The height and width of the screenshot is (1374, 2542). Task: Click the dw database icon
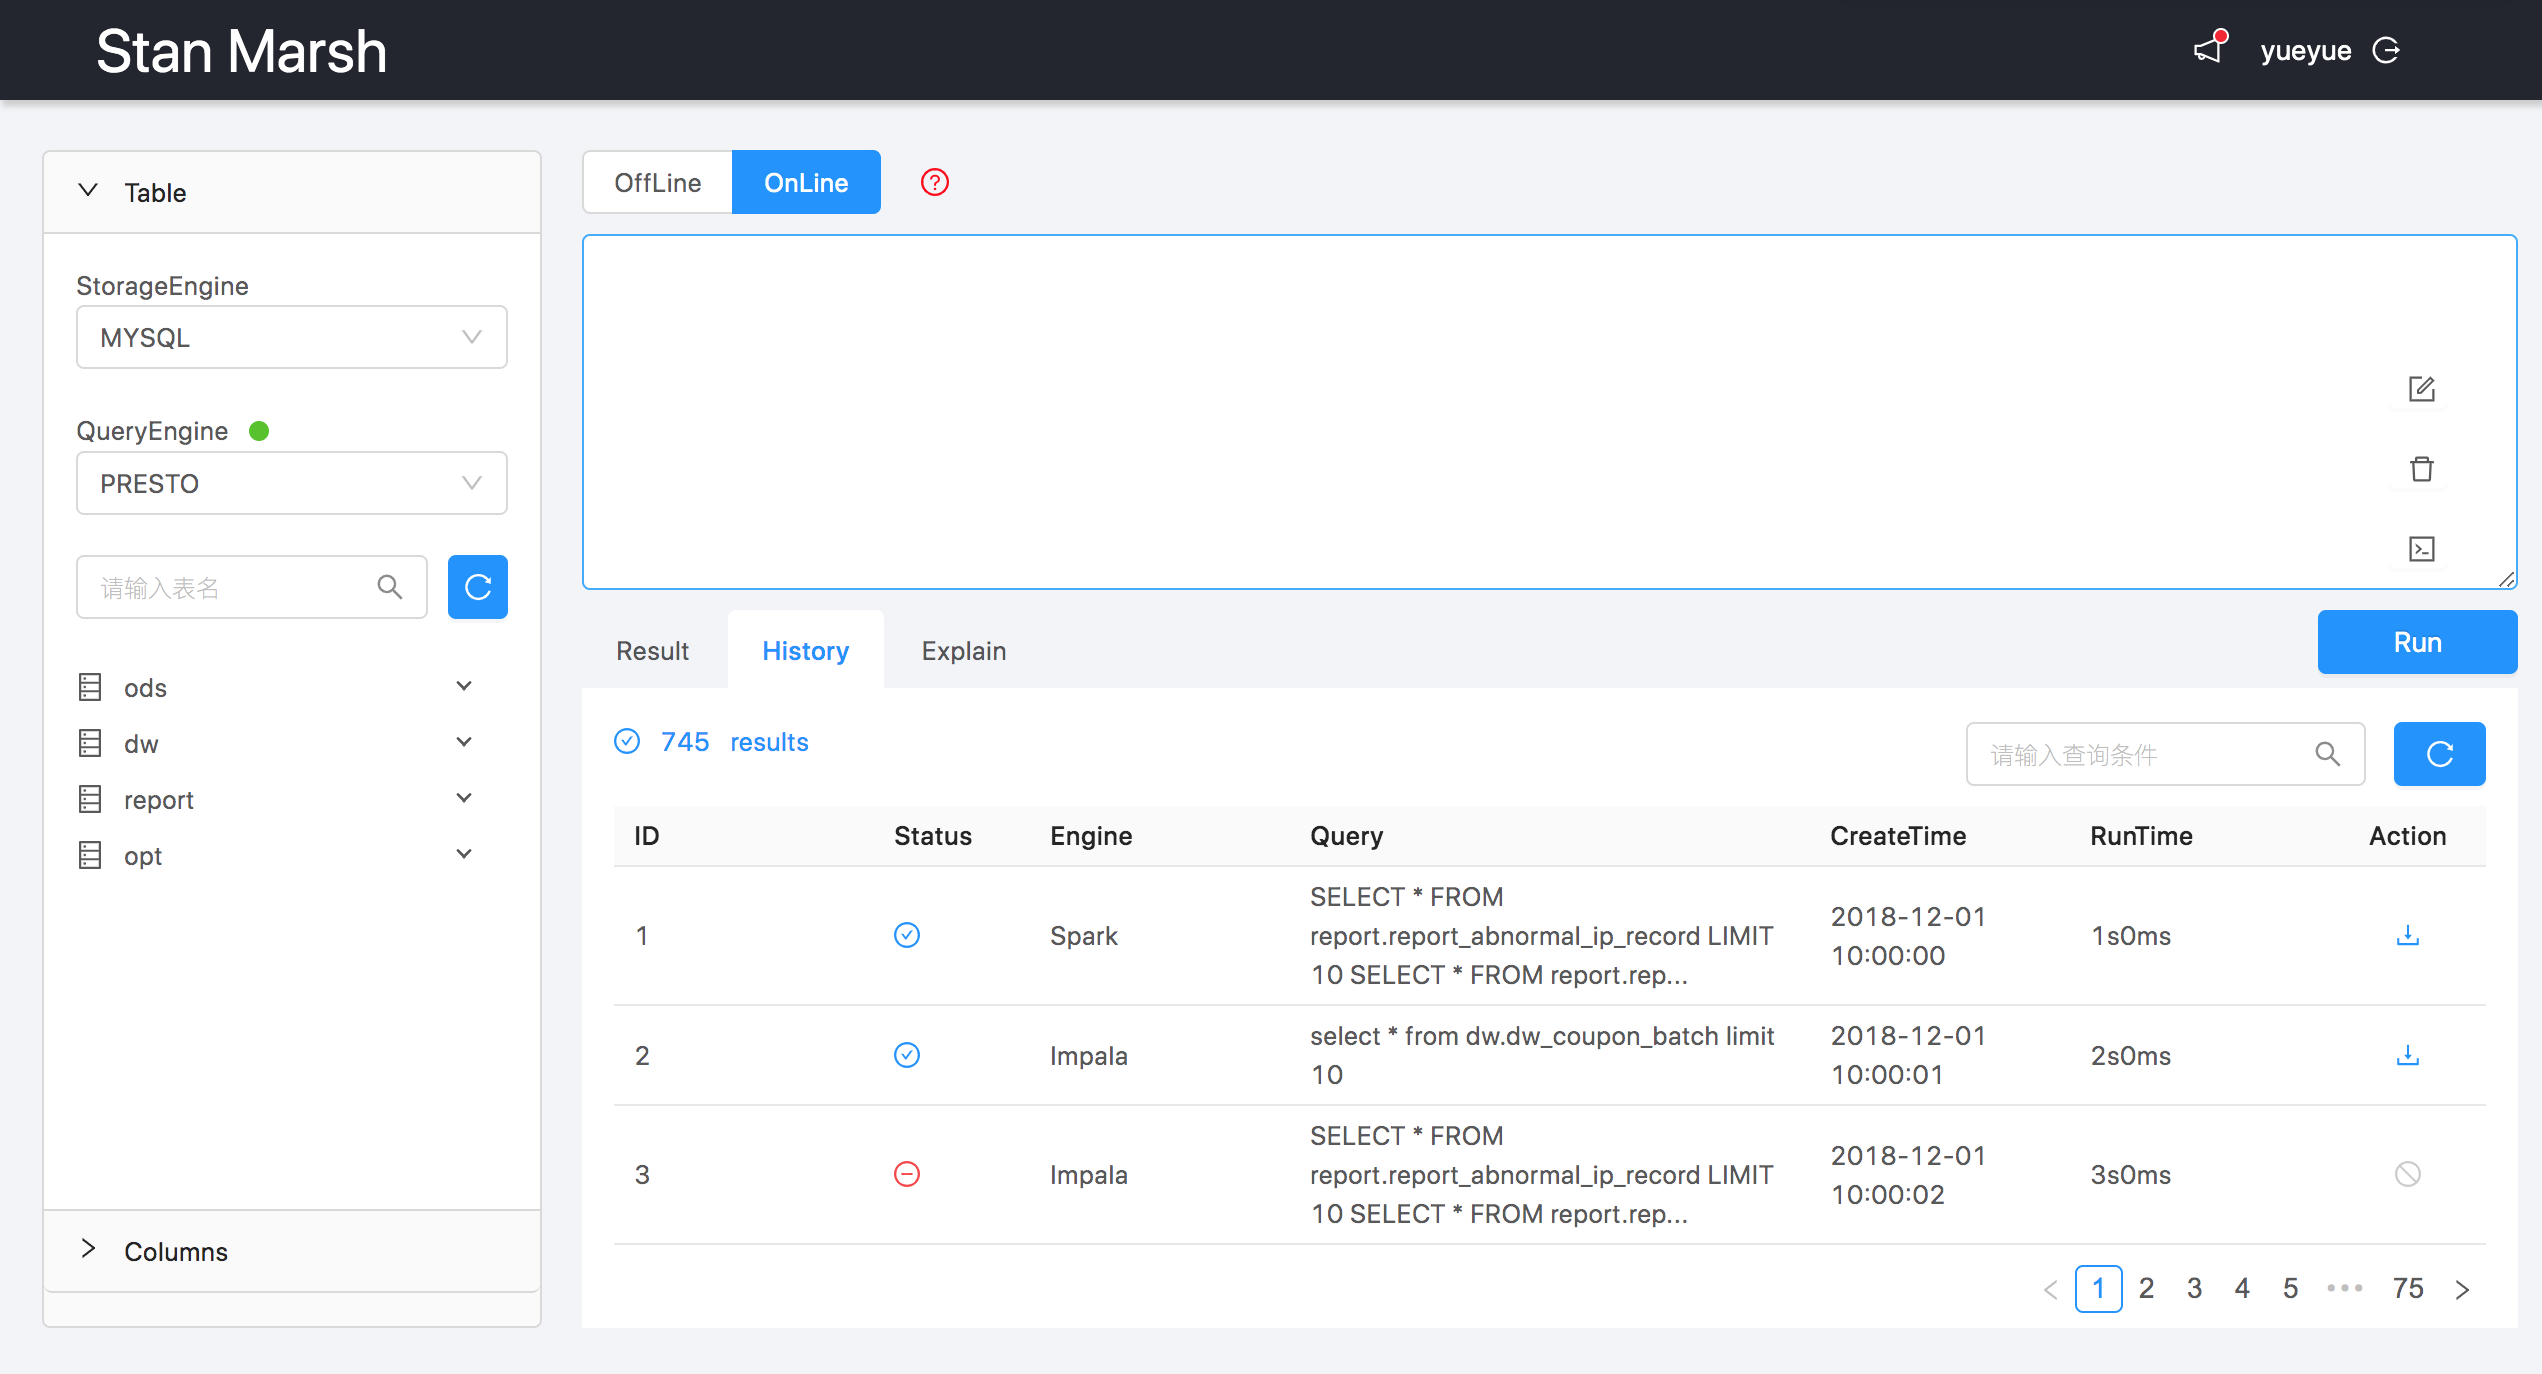(x=90, y=743)
